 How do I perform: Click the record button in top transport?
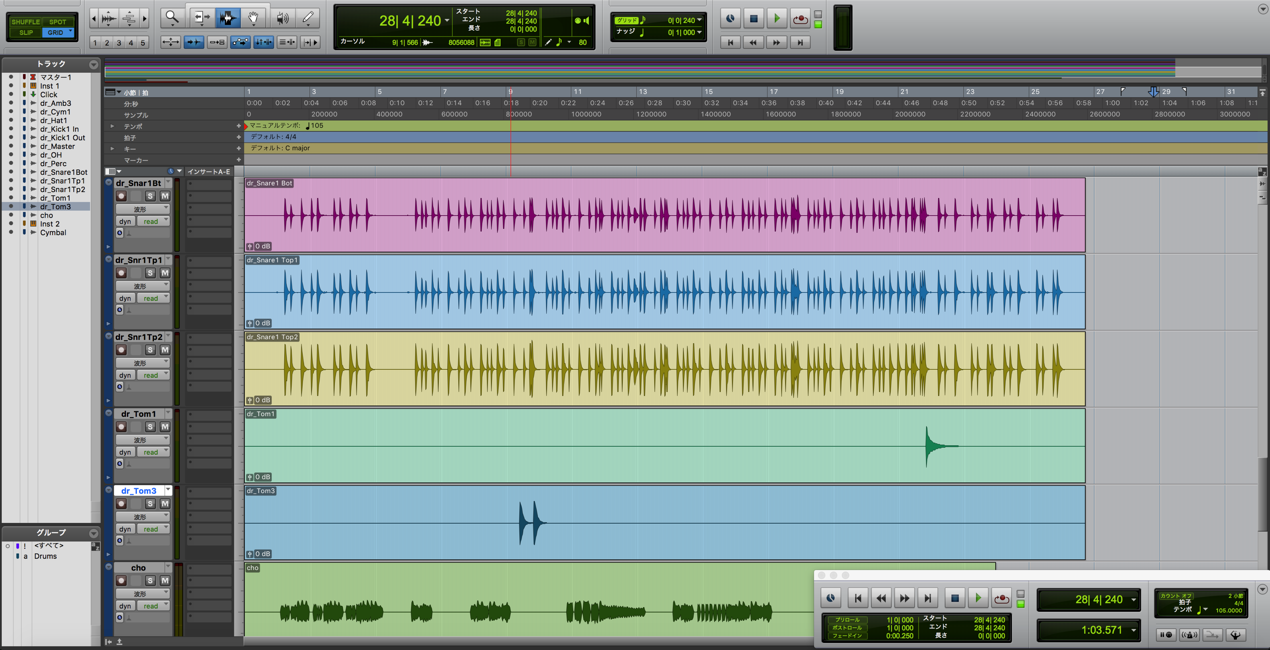pyautogui.click(x=799, y=18)
